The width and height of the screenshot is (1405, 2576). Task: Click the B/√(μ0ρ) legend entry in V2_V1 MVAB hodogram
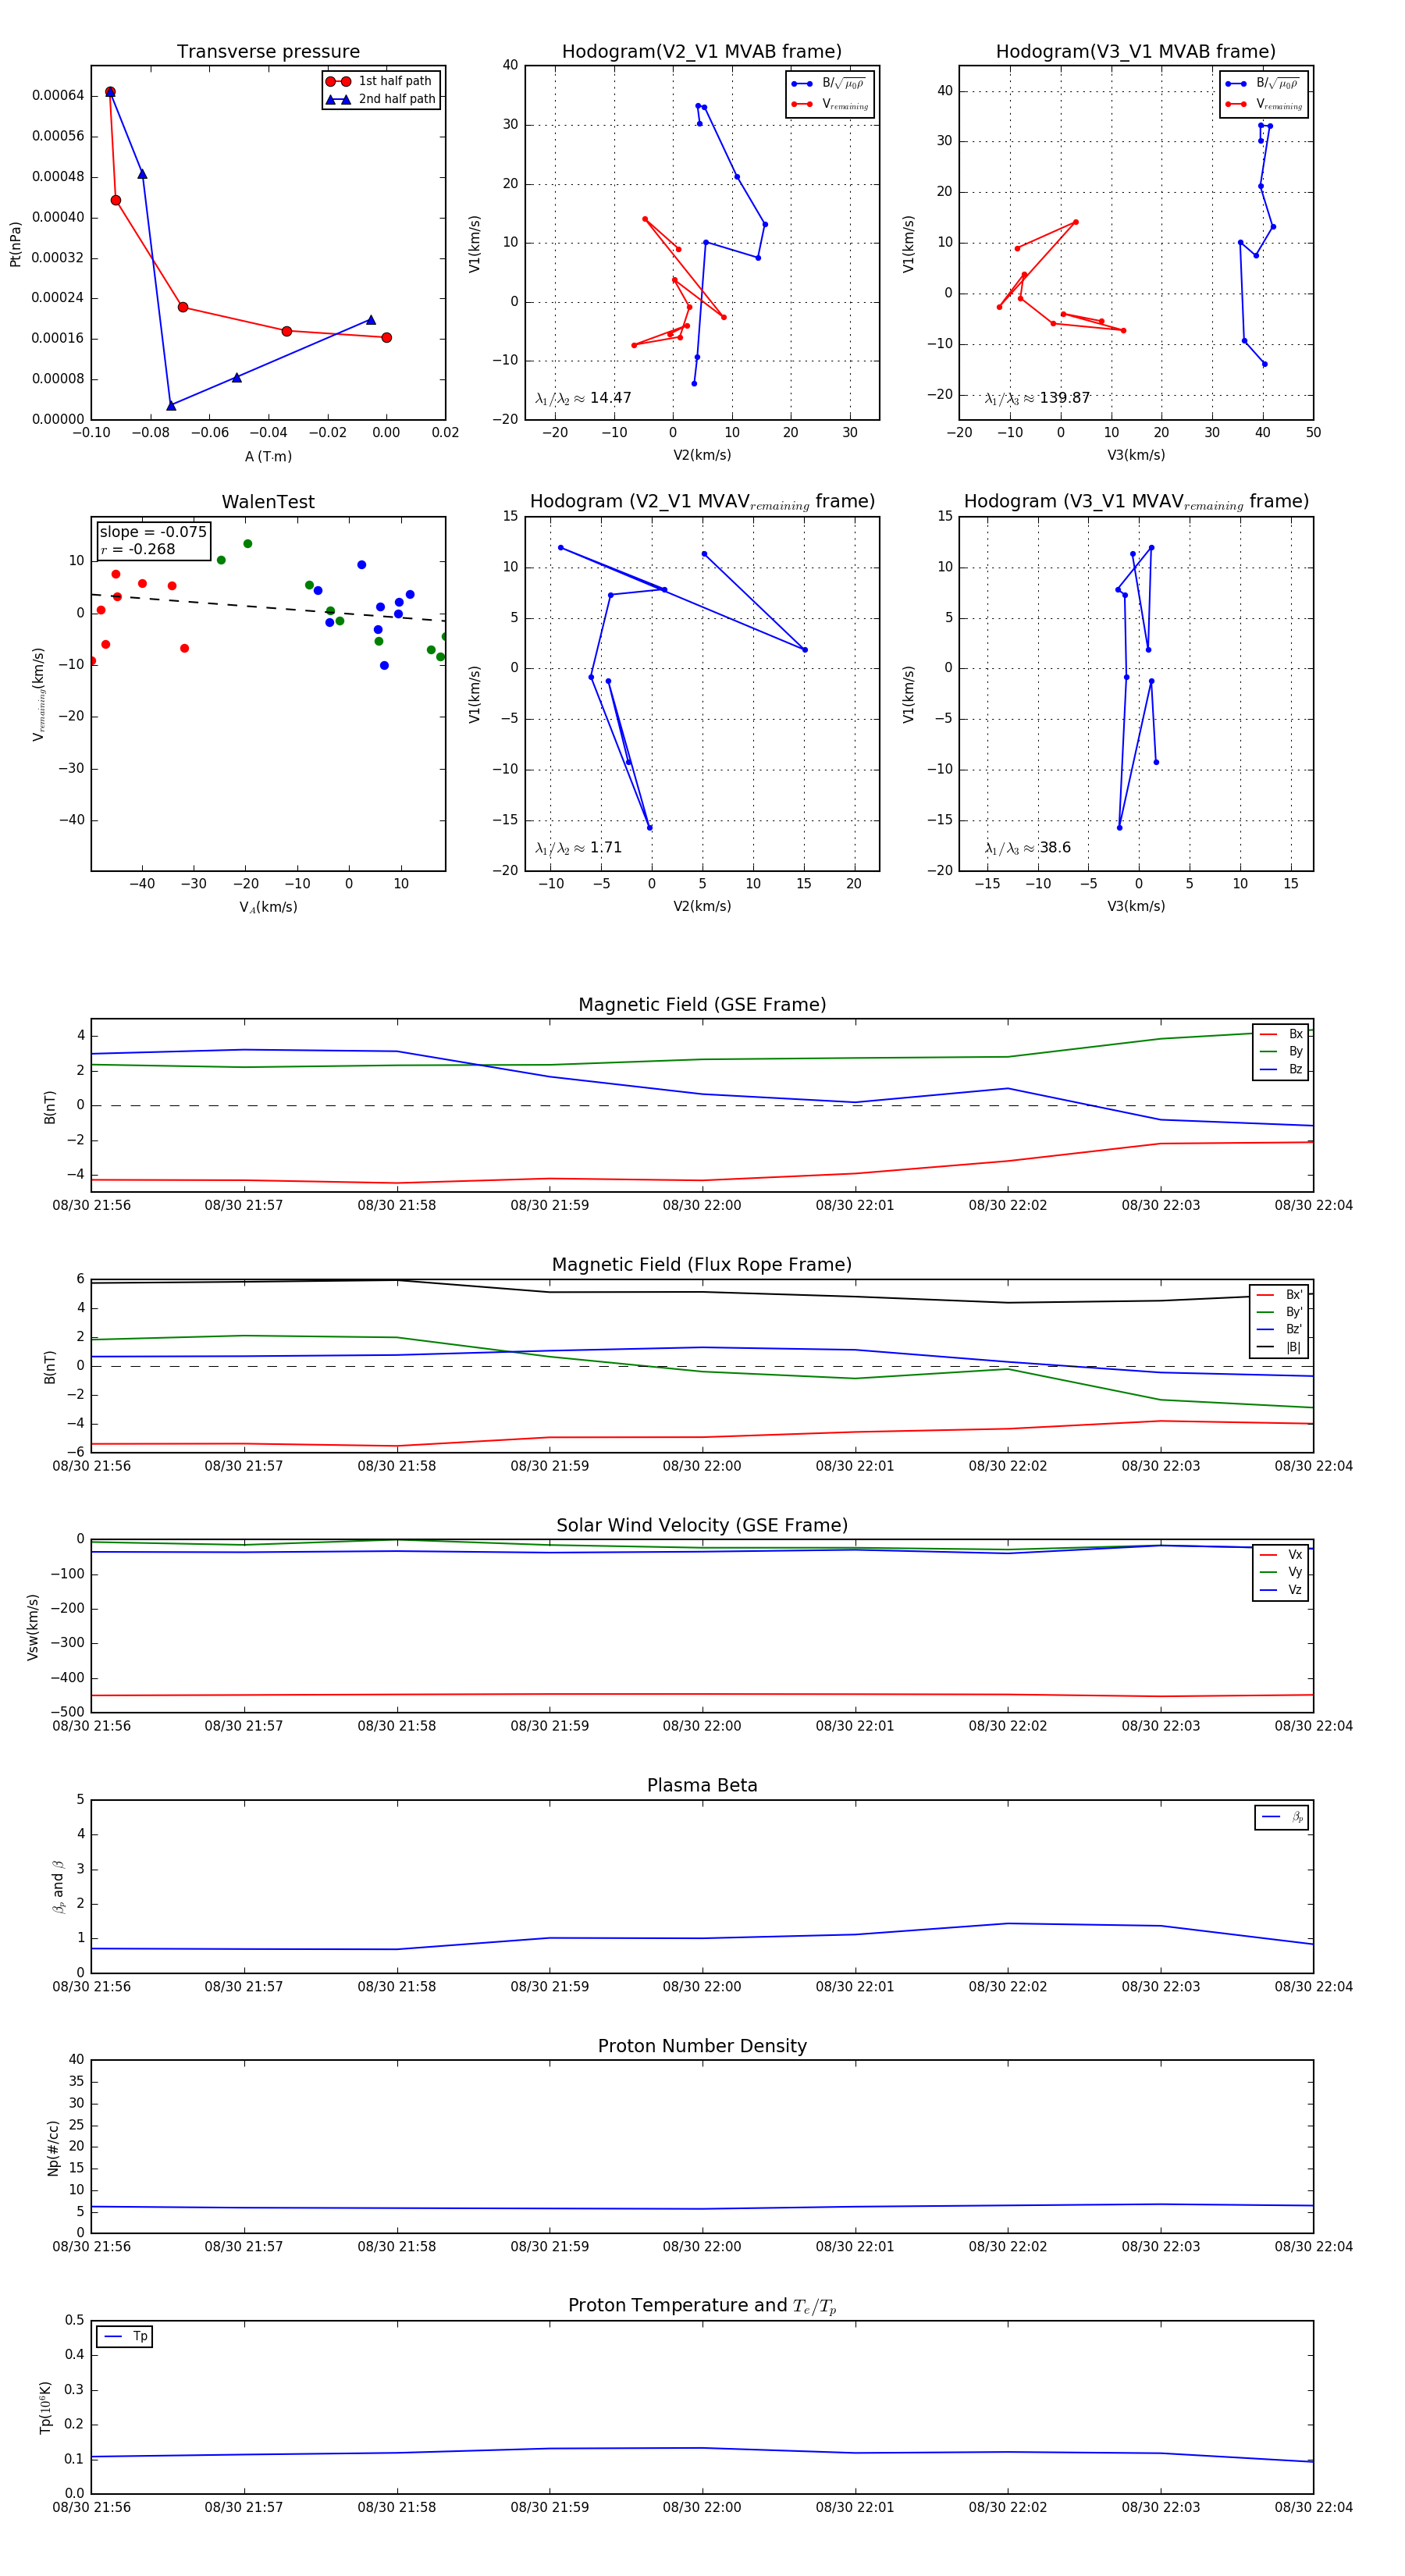(830, 83)
